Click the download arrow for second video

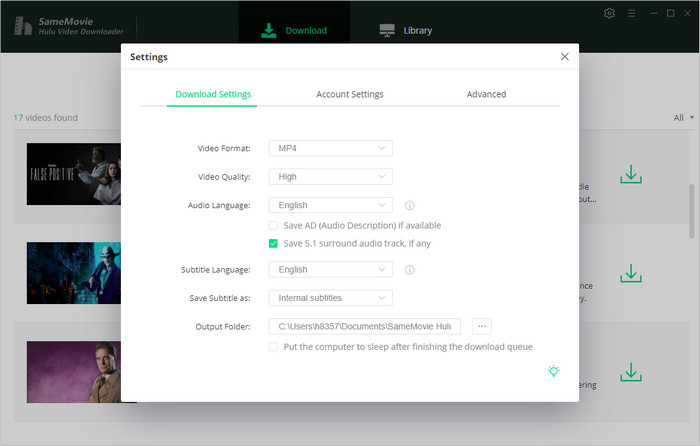630,273
